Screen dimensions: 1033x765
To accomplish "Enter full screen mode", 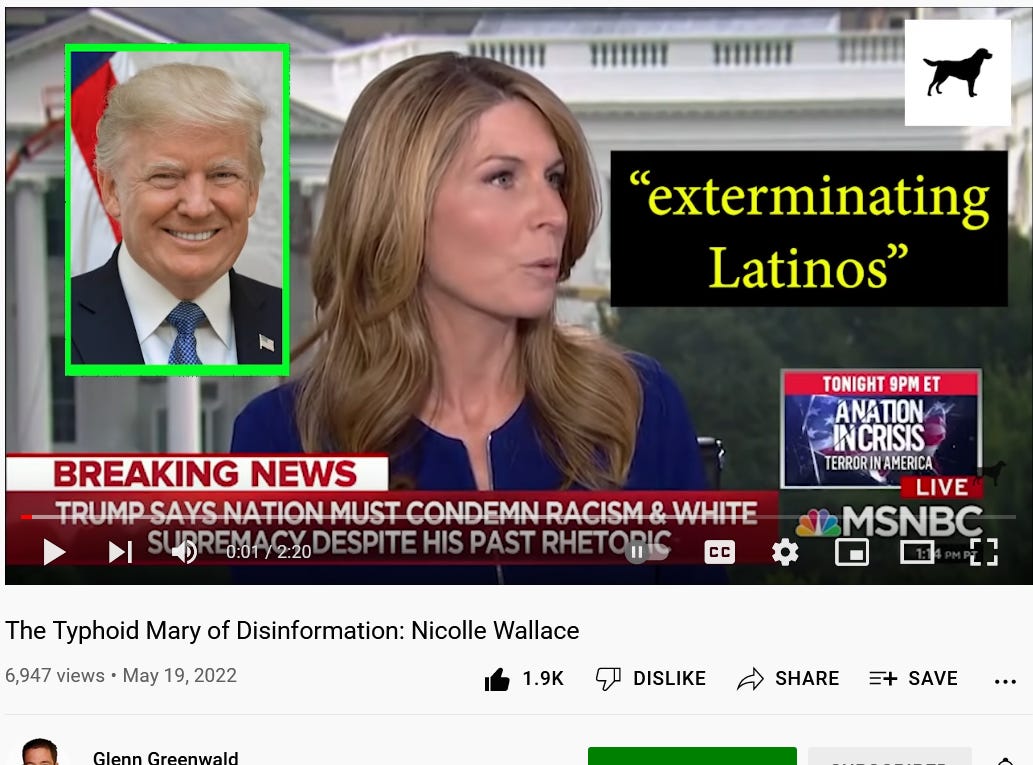I will [984, 552].
